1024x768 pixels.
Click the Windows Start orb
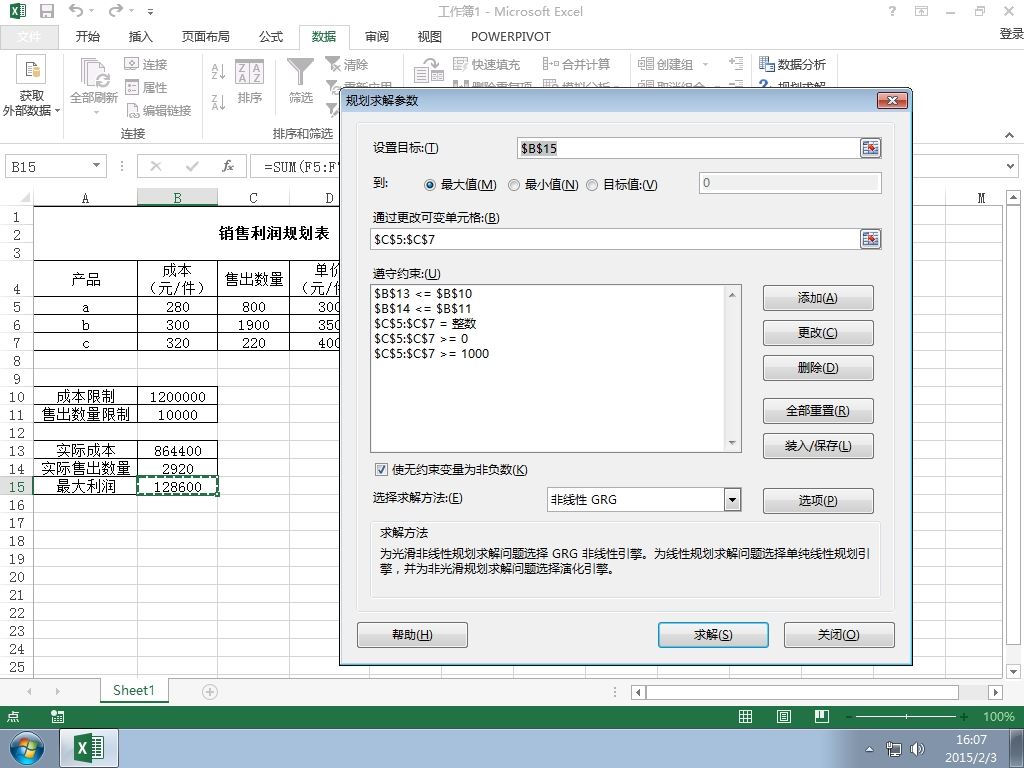tap(26, 748)
